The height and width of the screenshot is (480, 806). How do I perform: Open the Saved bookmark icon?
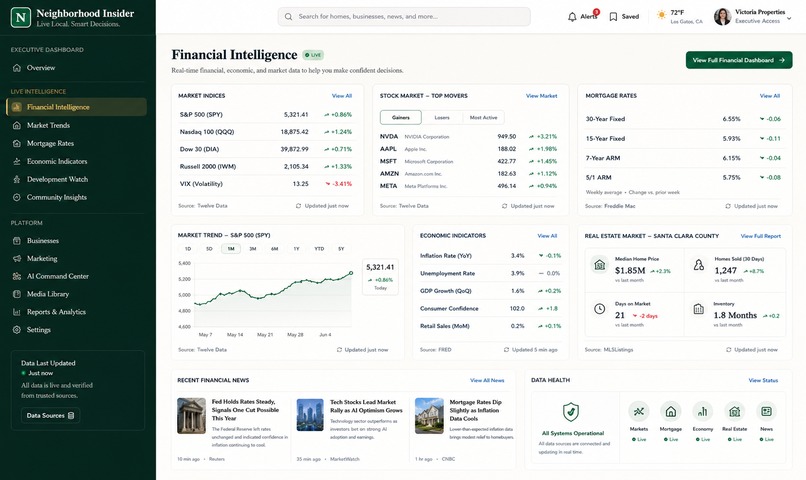point(613,17)
